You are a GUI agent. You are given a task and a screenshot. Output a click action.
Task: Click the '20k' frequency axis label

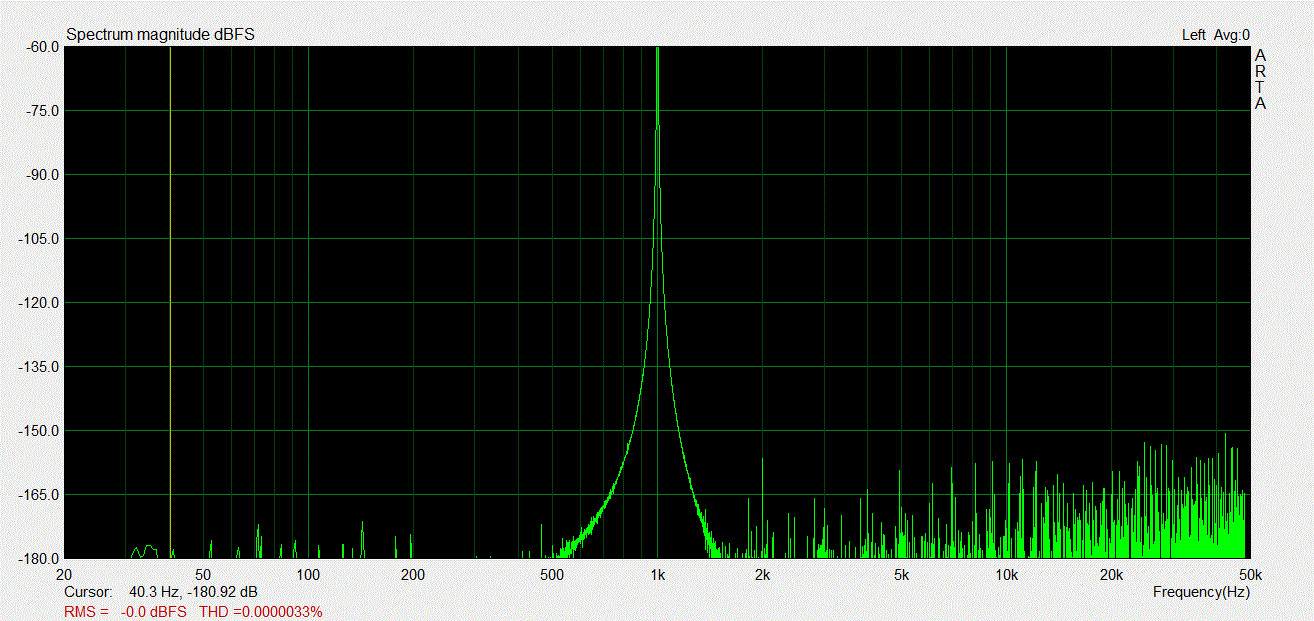point(1111,575)
